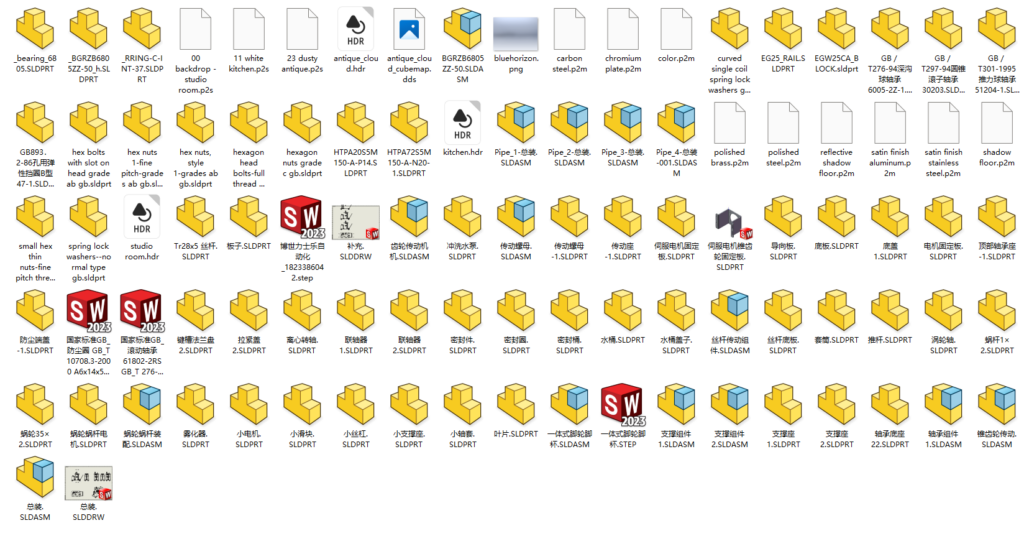Click the 伺服电机锥齿轮固定板.SLDPRT gray part preview icon
The height and width of the screenshot is (546, 1024).
[731, 223]
